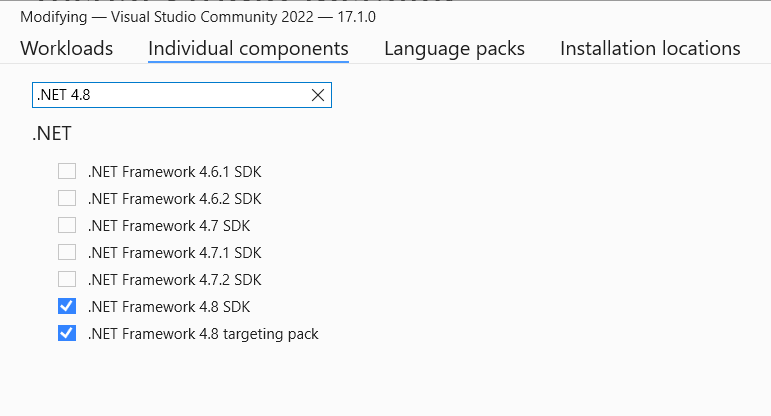Click the .NET Framework 4.8 targeting pack label
The image size is (771, 416).
pos(203,333)
